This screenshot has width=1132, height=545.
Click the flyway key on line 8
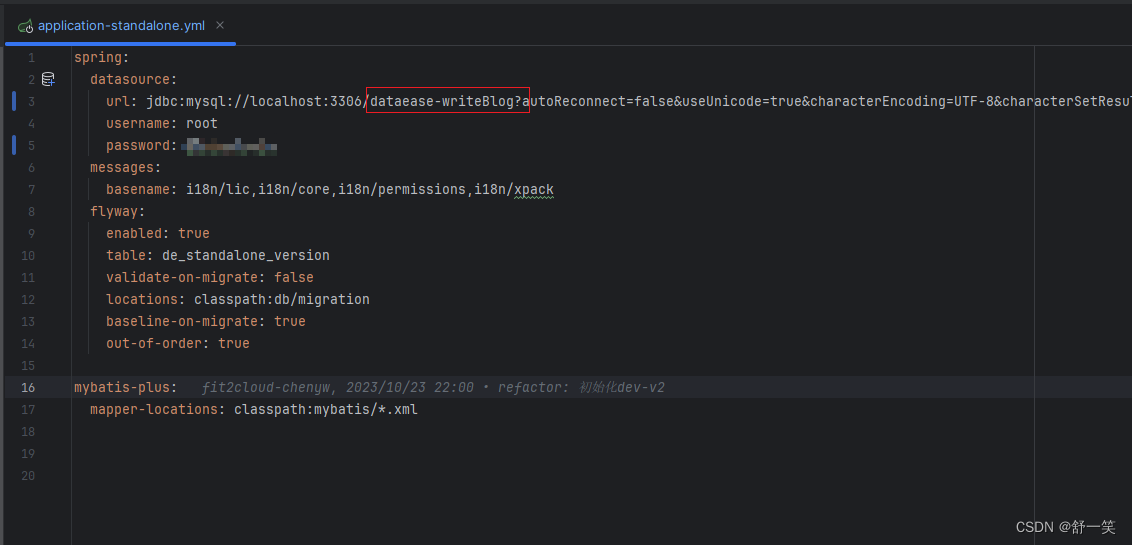coord(114,211)
